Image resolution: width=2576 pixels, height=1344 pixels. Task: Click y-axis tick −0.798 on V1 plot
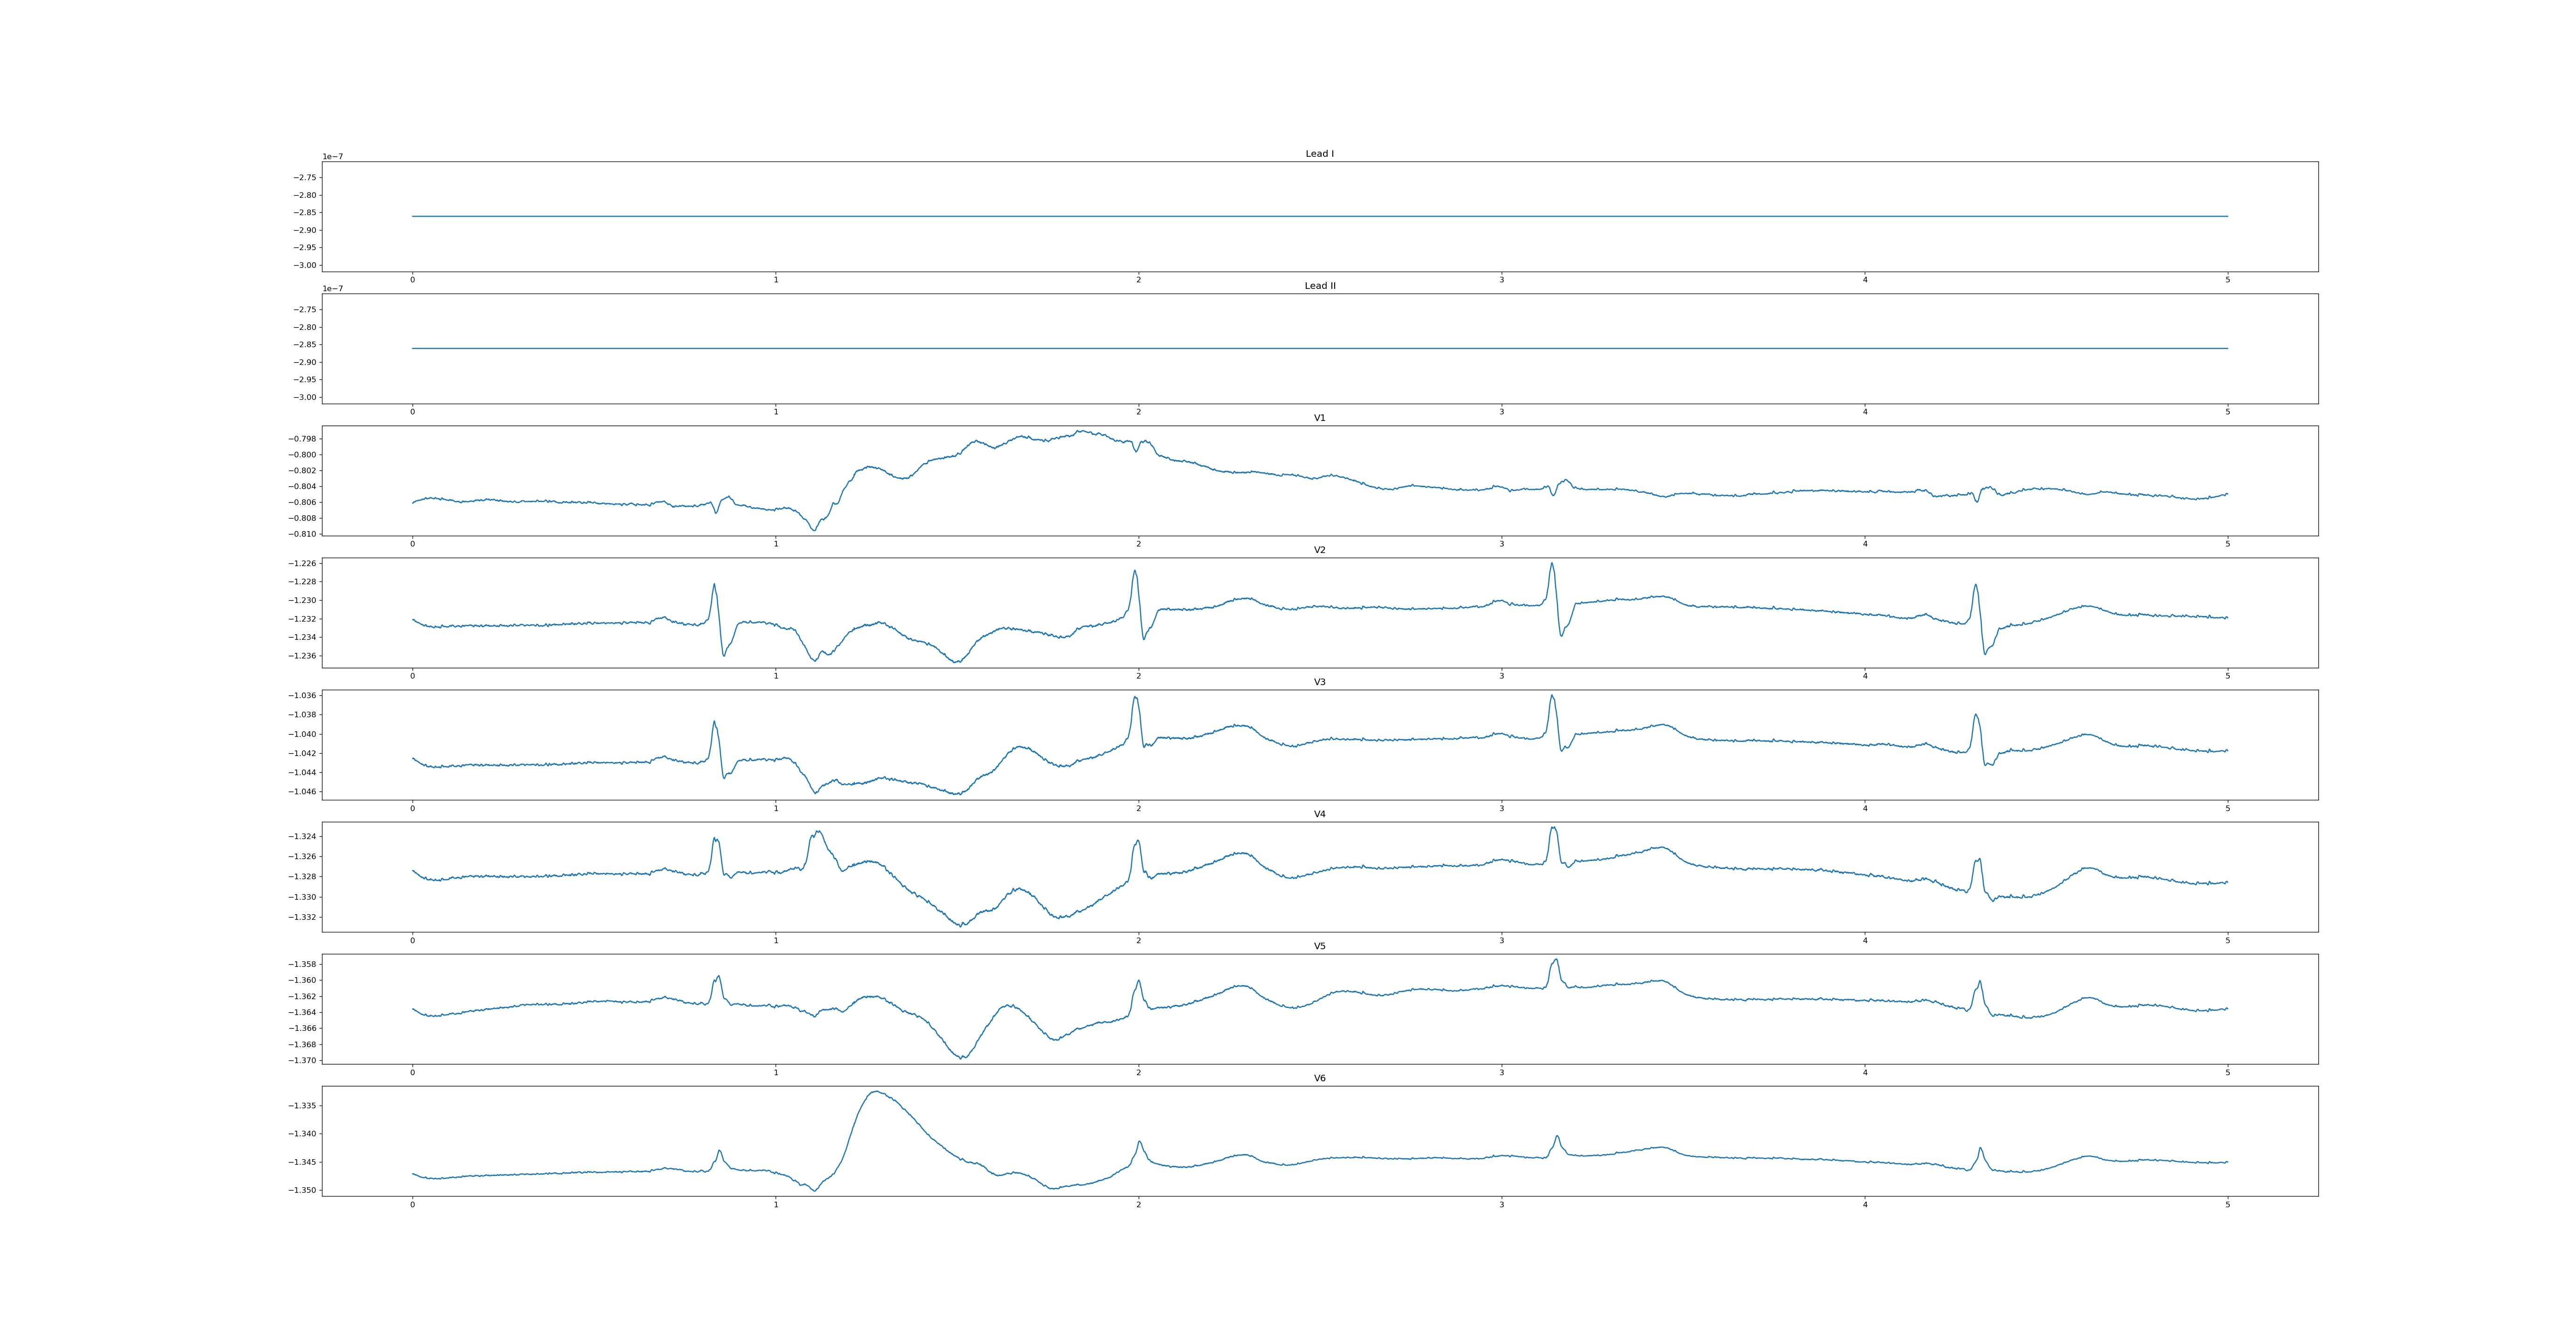point(303,439)
